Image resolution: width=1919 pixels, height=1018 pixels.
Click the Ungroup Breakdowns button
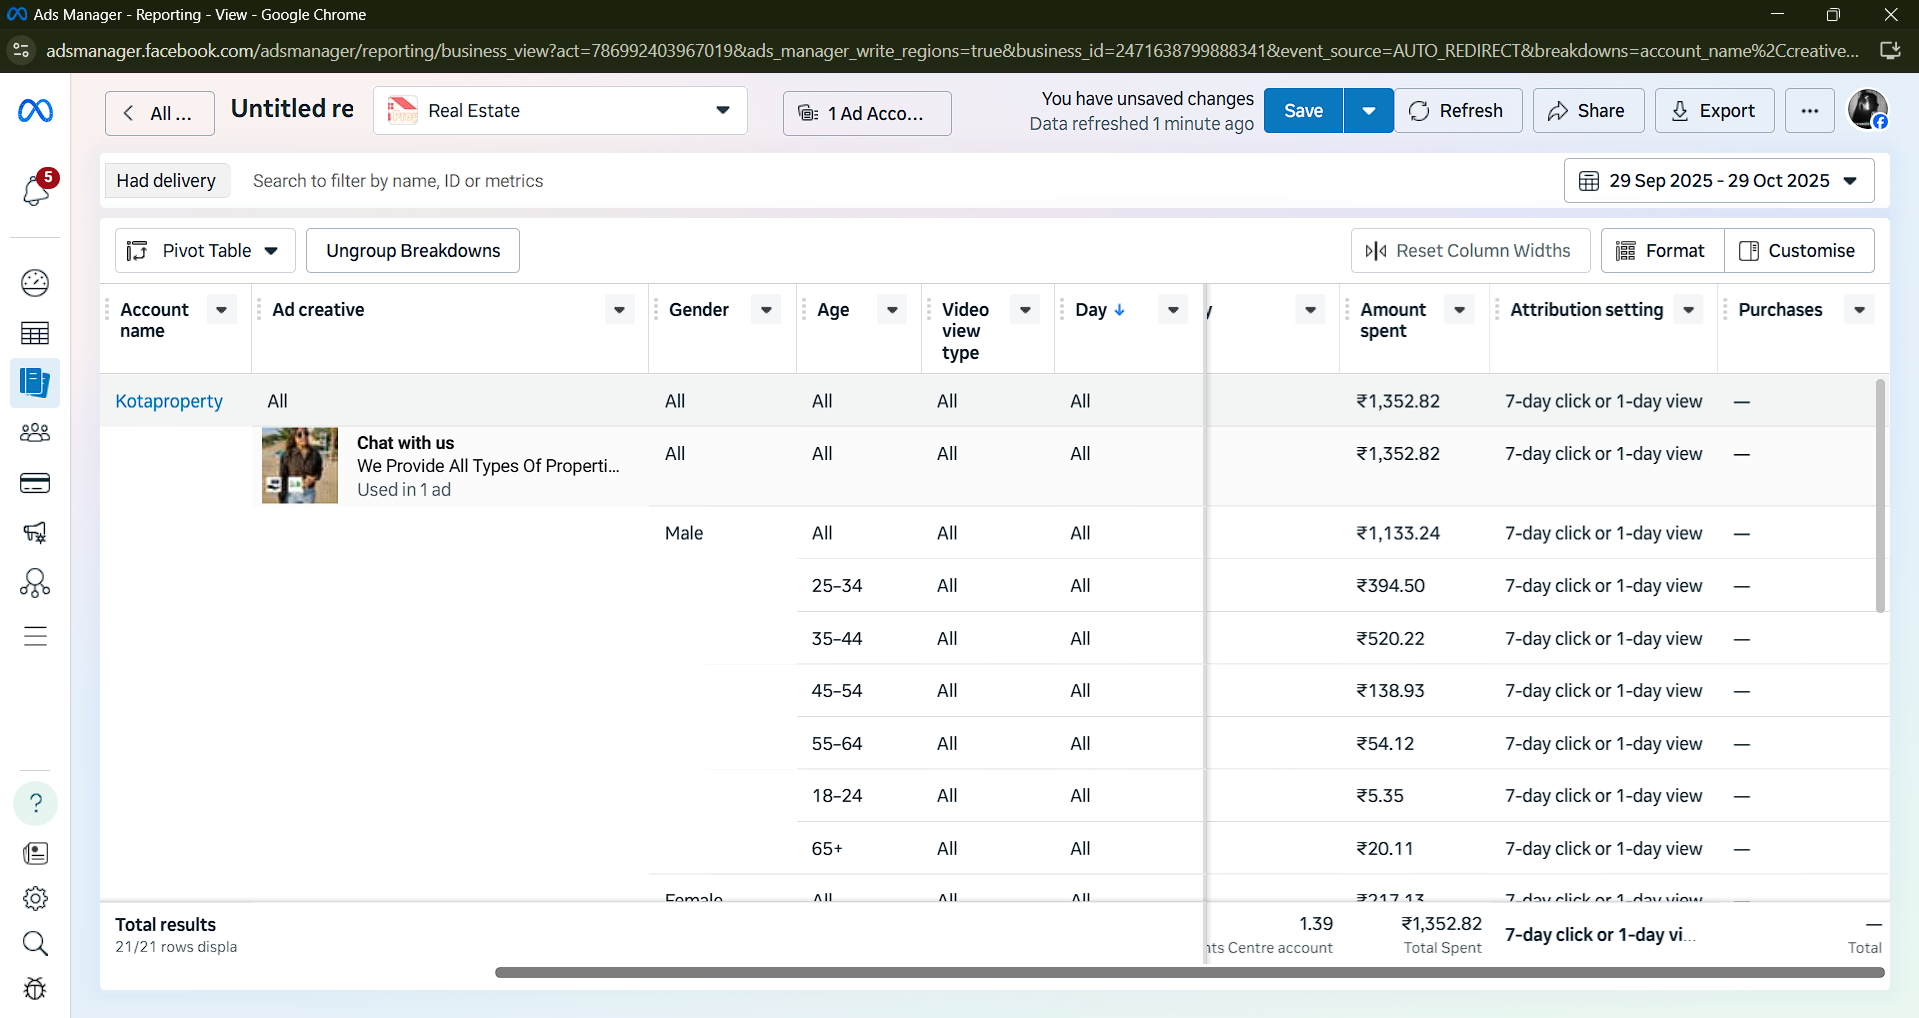coord(413,251)
